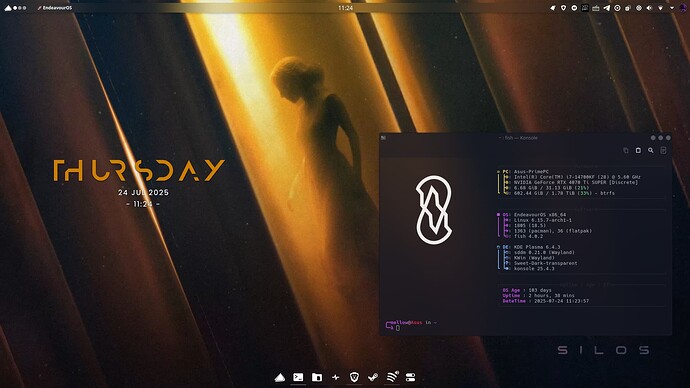Open the Wi-Fi network tray icon

(661, 8)
